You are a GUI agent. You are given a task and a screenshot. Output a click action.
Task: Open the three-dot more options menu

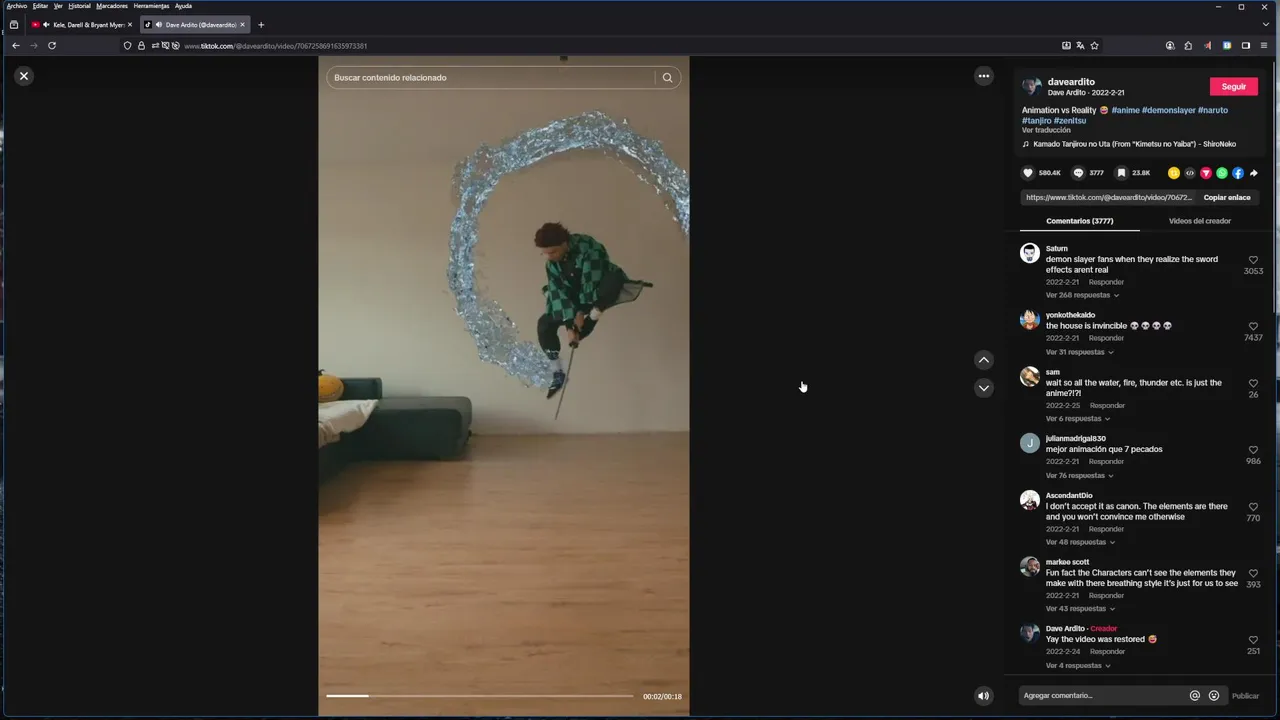(984, 76)
